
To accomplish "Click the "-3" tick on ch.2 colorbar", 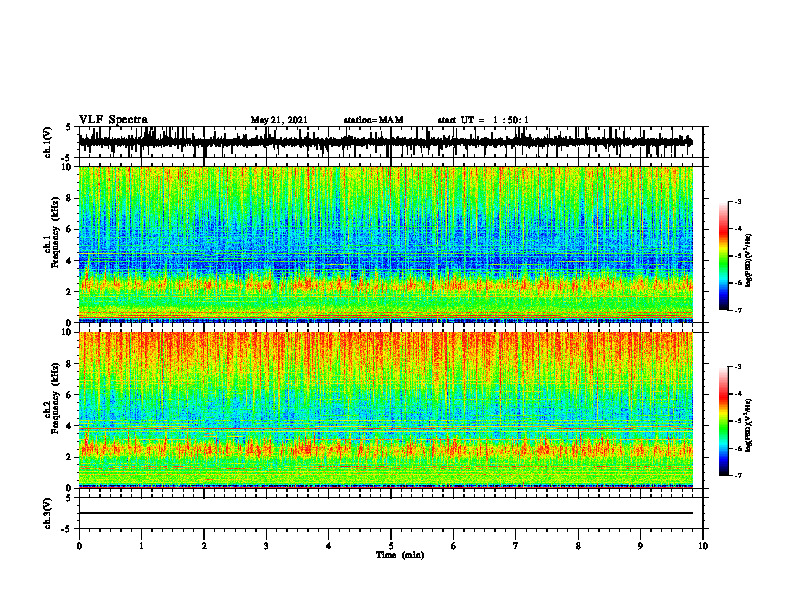I will pyautogui.click(x=738, y=367).
